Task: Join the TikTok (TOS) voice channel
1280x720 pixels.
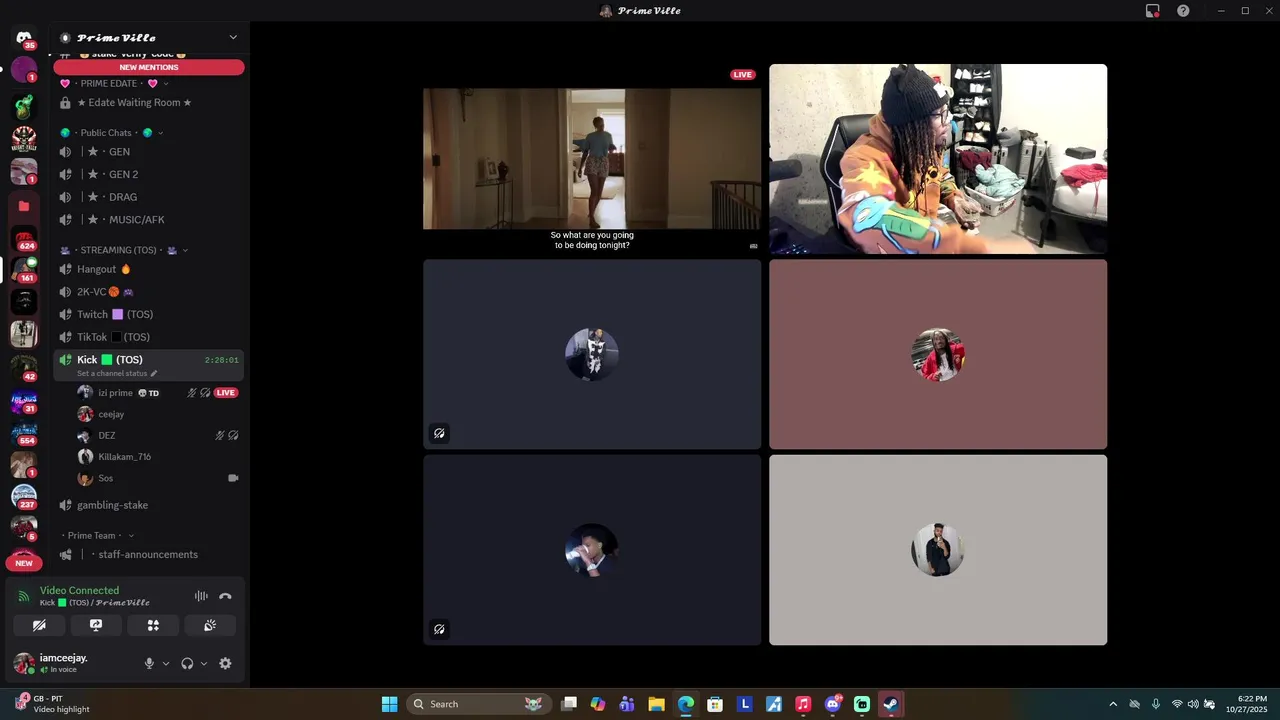Action: point(149,337)
